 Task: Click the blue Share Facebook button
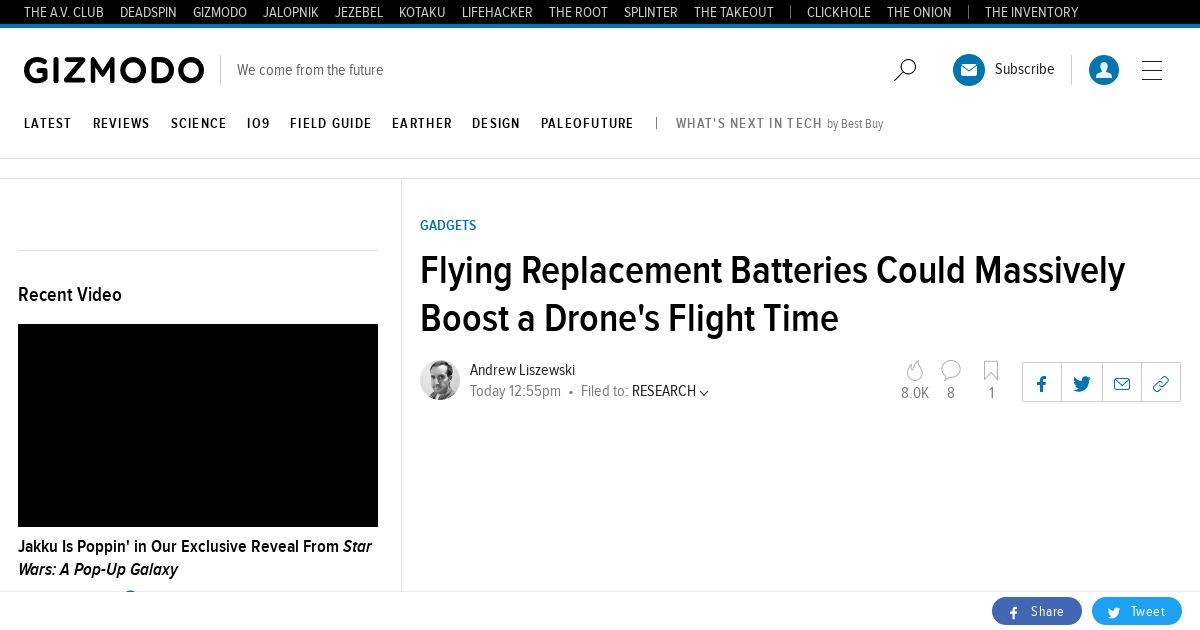coord(1037,611)
